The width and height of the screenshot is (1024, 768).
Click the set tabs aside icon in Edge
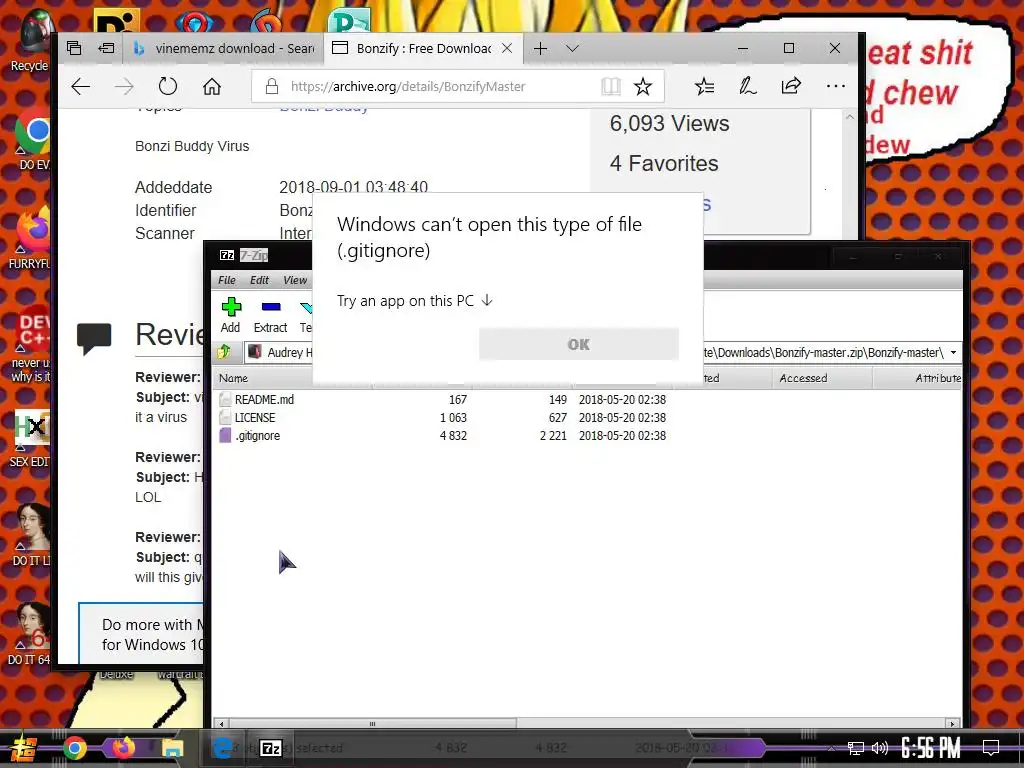(x=106, y=48)
